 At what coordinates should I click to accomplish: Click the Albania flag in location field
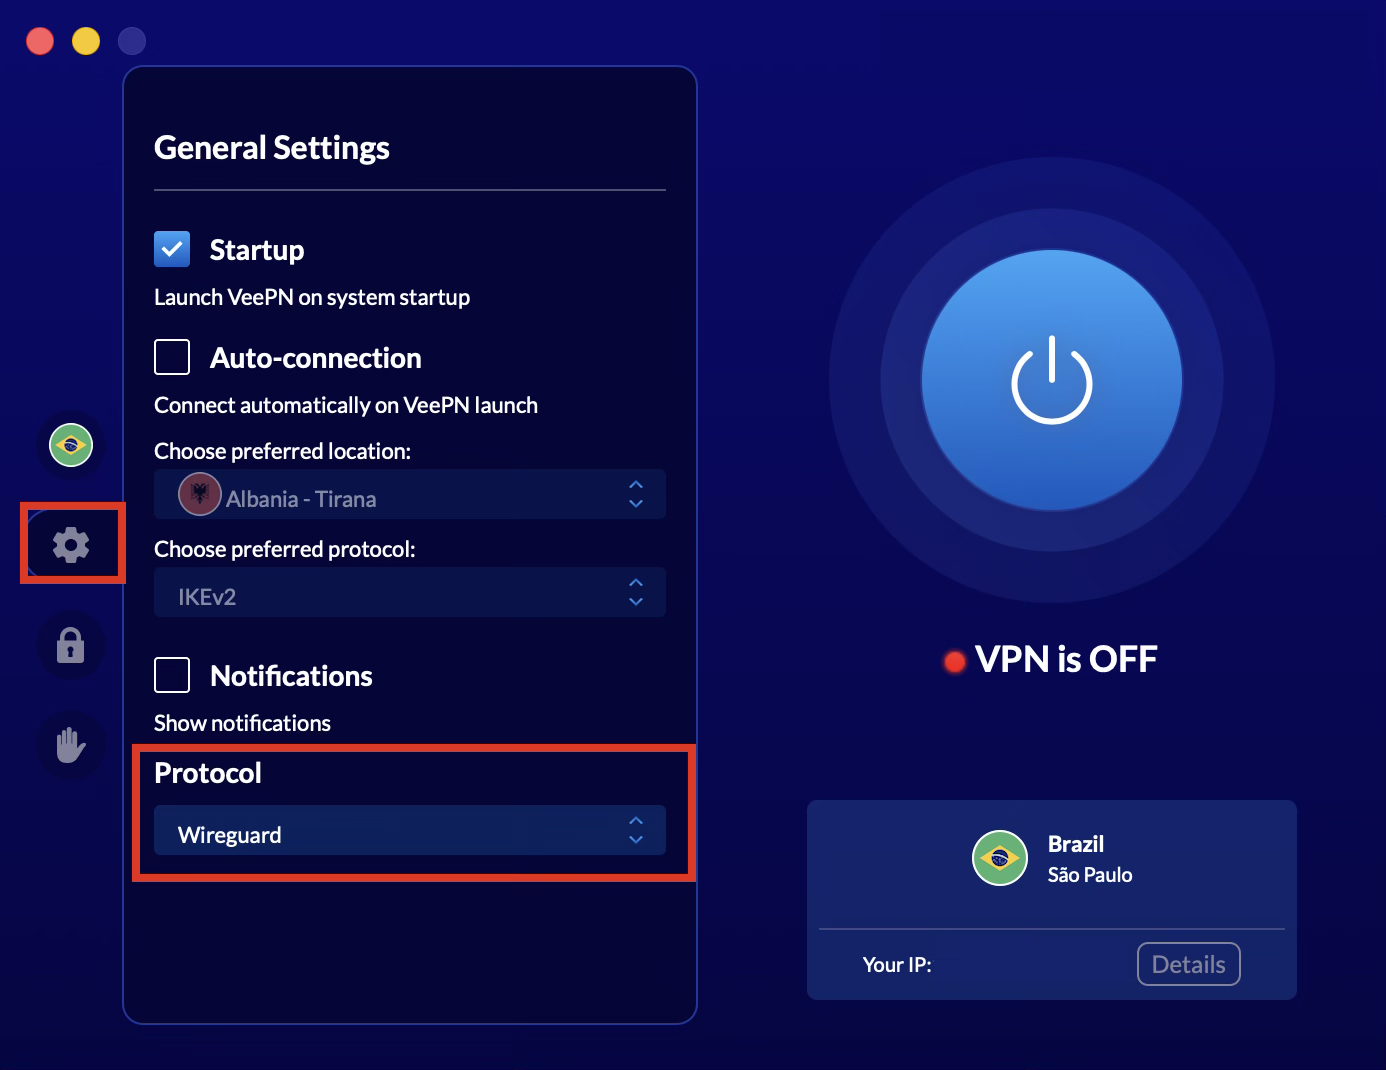click(x=200, y=494)
